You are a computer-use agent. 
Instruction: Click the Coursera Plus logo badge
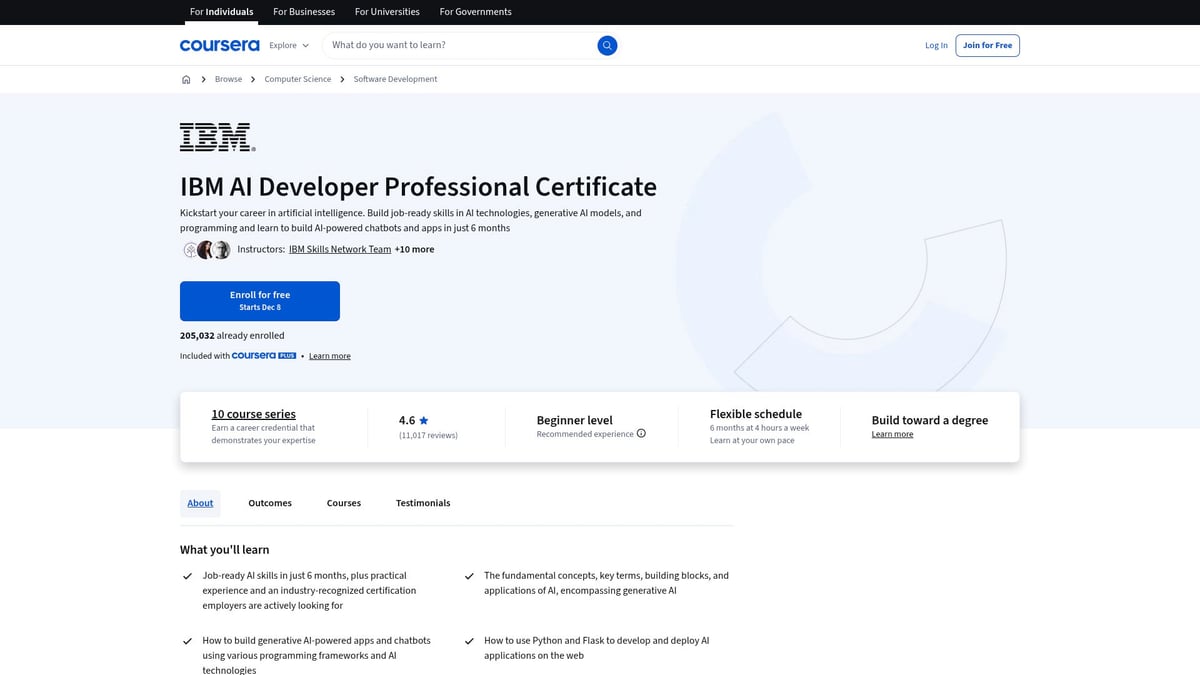pyautogui.click(x=264, y=356)
